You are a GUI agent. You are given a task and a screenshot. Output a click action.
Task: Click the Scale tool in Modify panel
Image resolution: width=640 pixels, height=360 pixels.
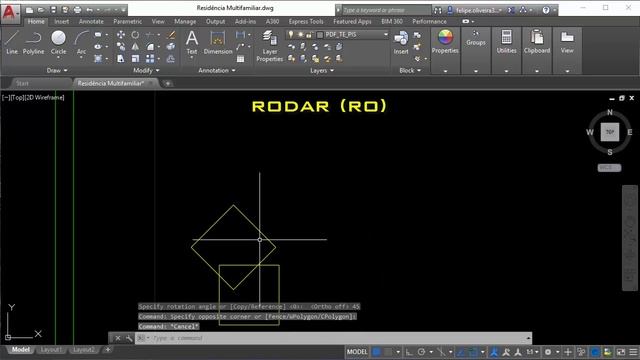click(x=135, y=59)
